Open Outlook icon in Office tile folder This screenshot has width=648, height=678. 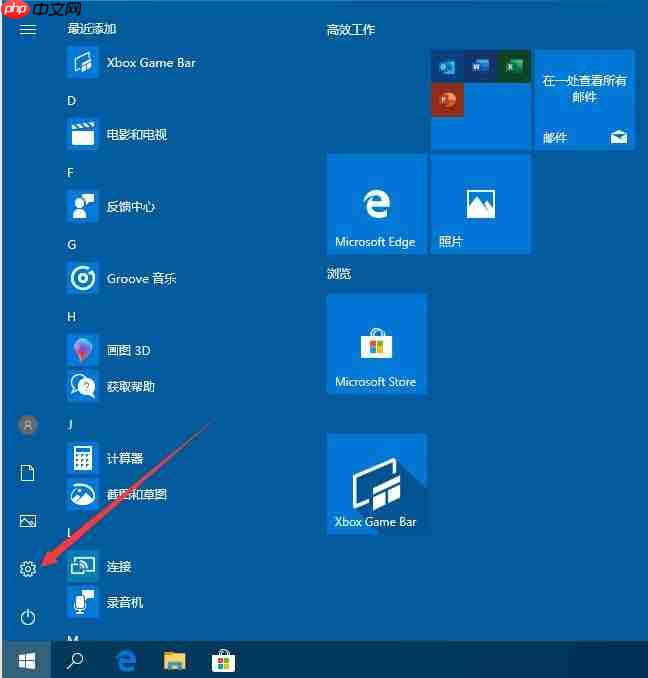pos(447,67)
